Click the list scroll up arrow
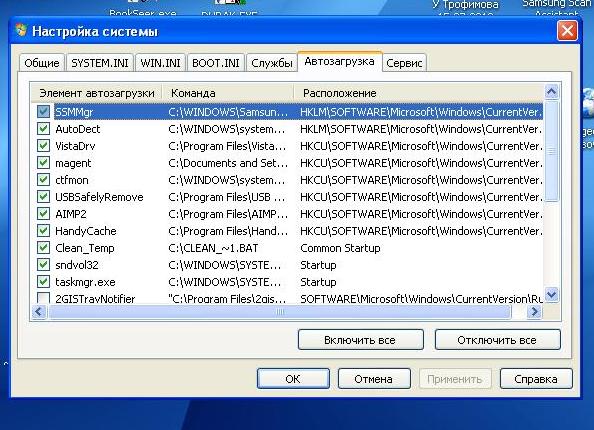Viewport: 594px width, 430px height. 552,92
